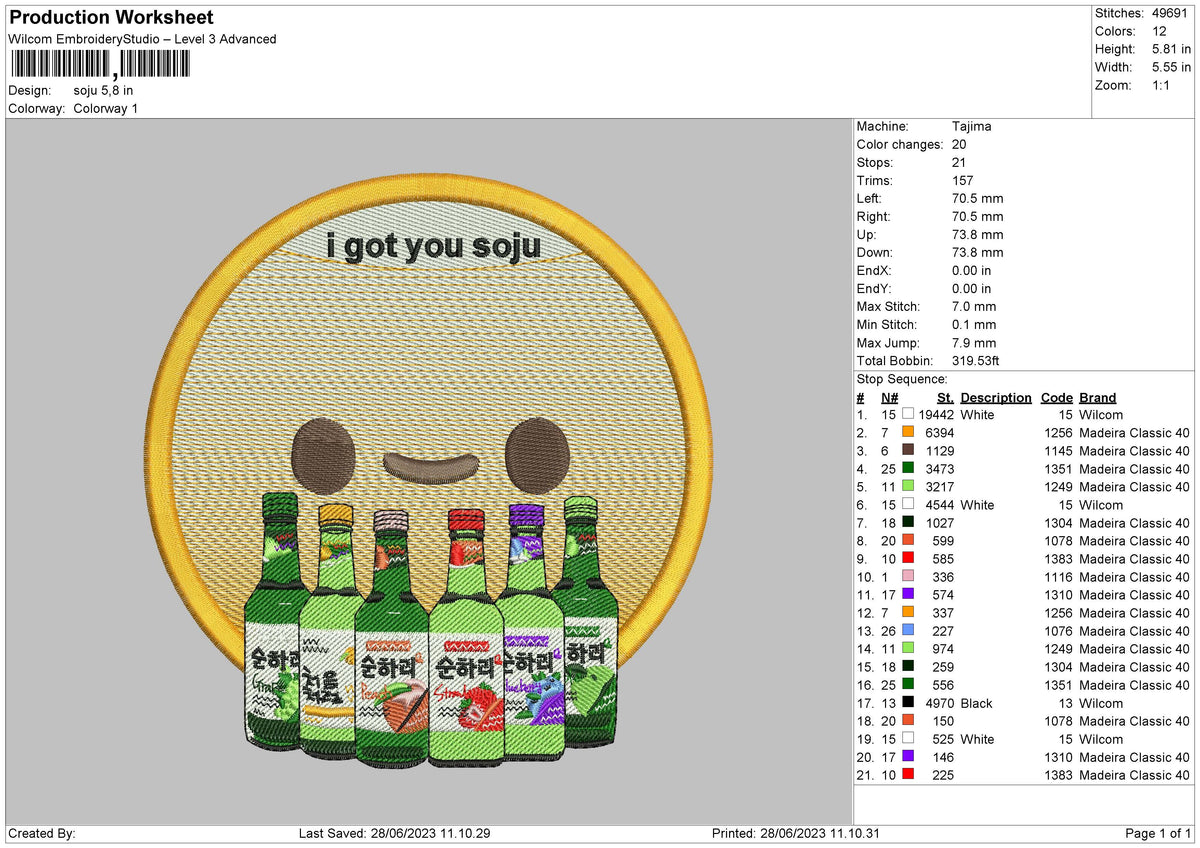Screen dimensions: 1200x848
Task: Click the N# column header
Action: point(889,397)
